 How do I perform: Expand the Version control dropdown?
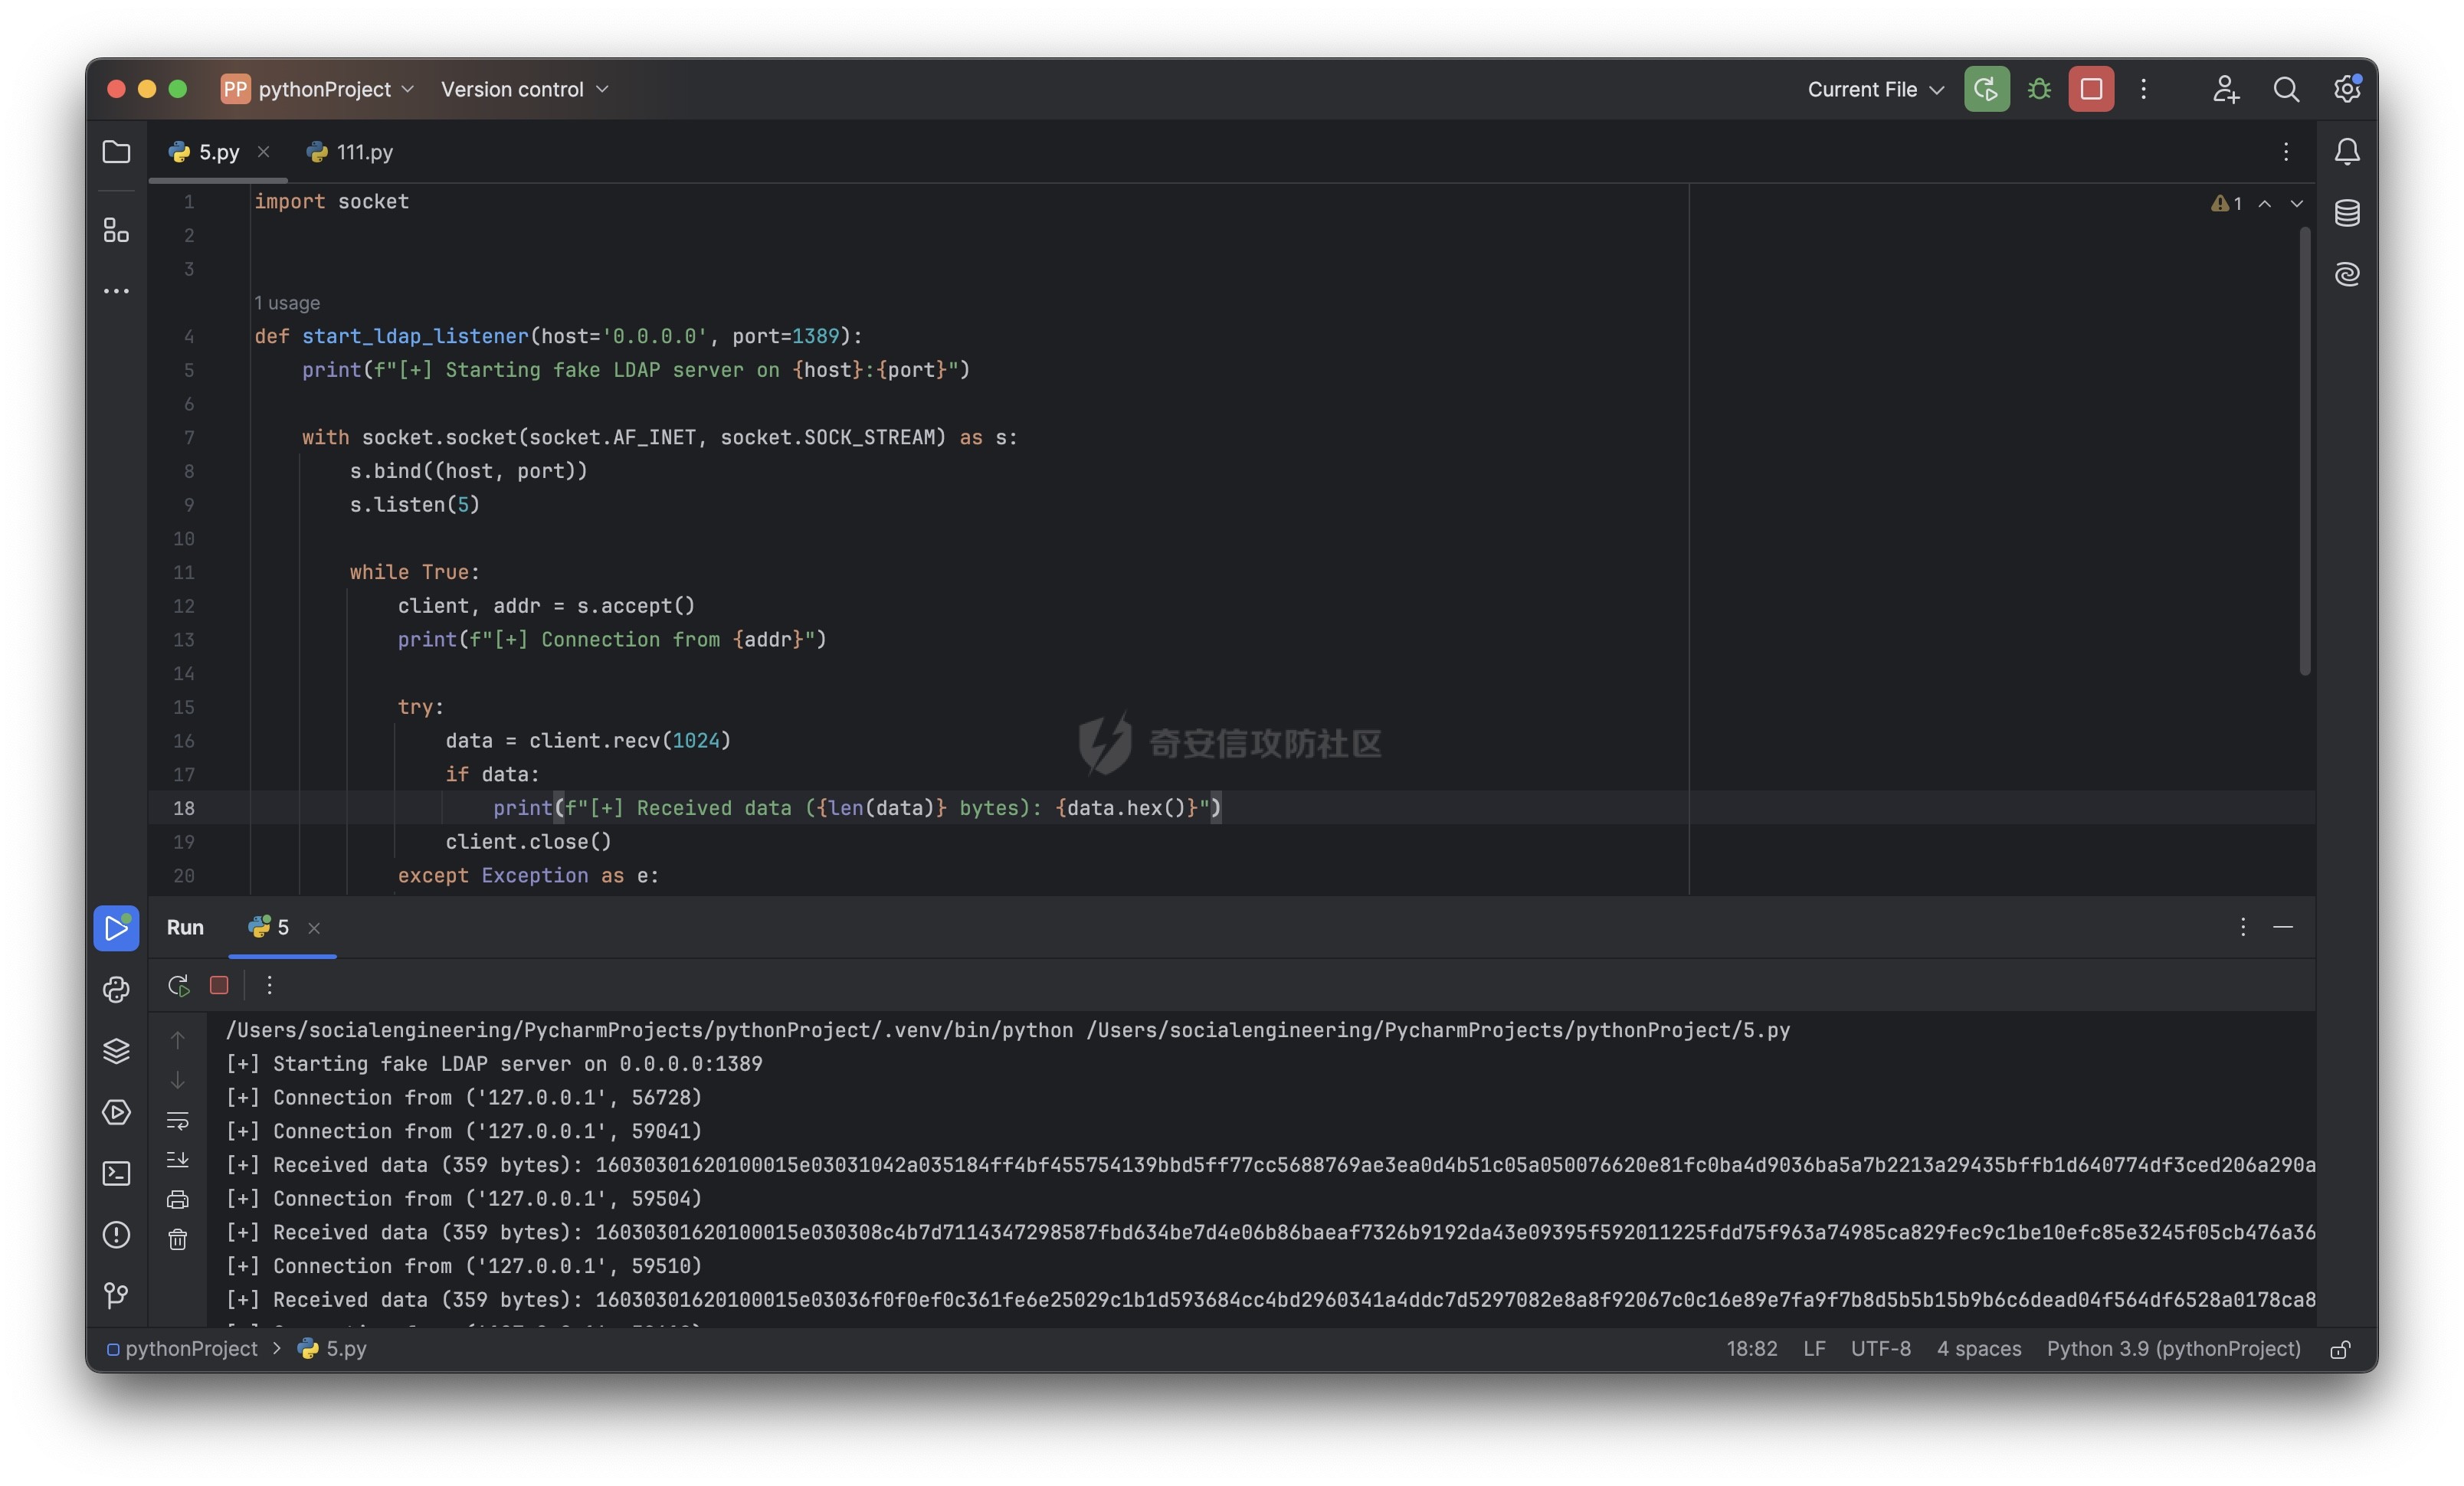pyautogui.click(x=524, y=89)
